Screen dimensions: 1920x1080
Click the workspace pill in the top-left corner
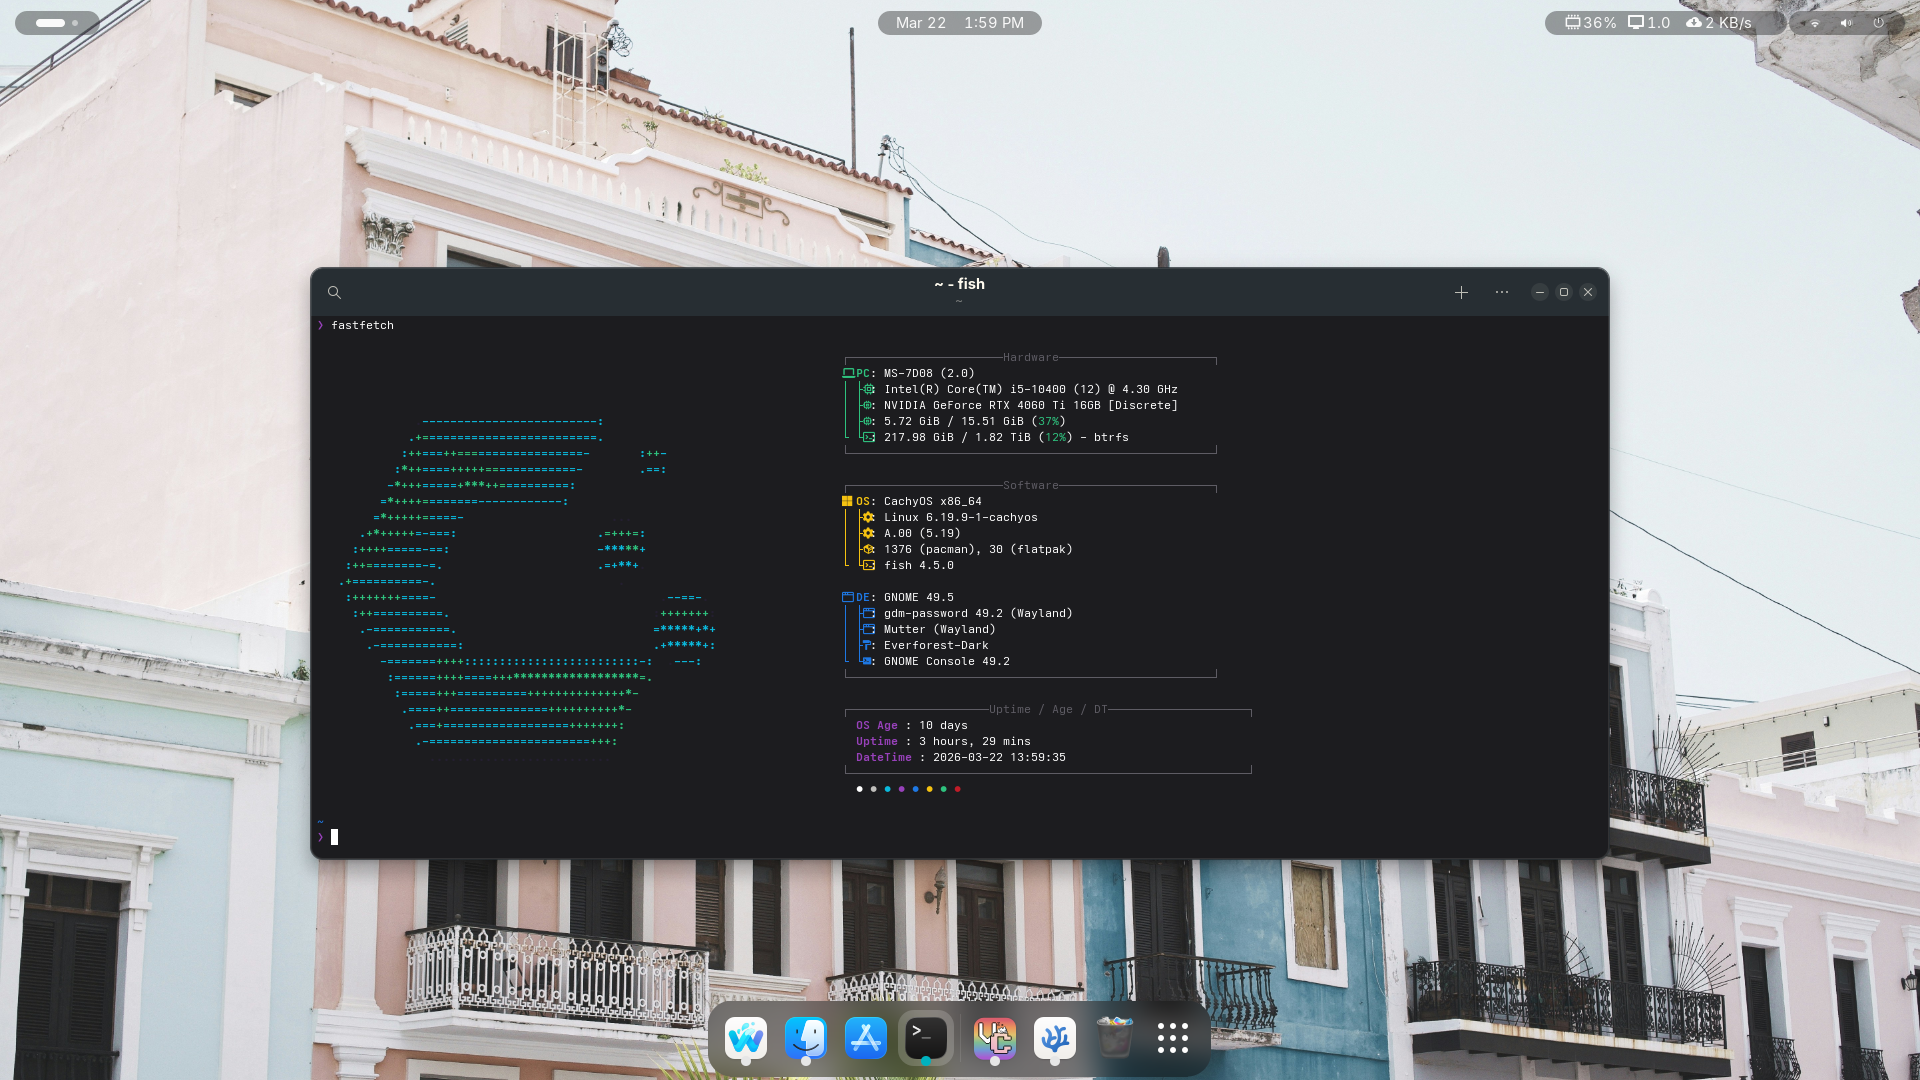click(x=56, y=22)
